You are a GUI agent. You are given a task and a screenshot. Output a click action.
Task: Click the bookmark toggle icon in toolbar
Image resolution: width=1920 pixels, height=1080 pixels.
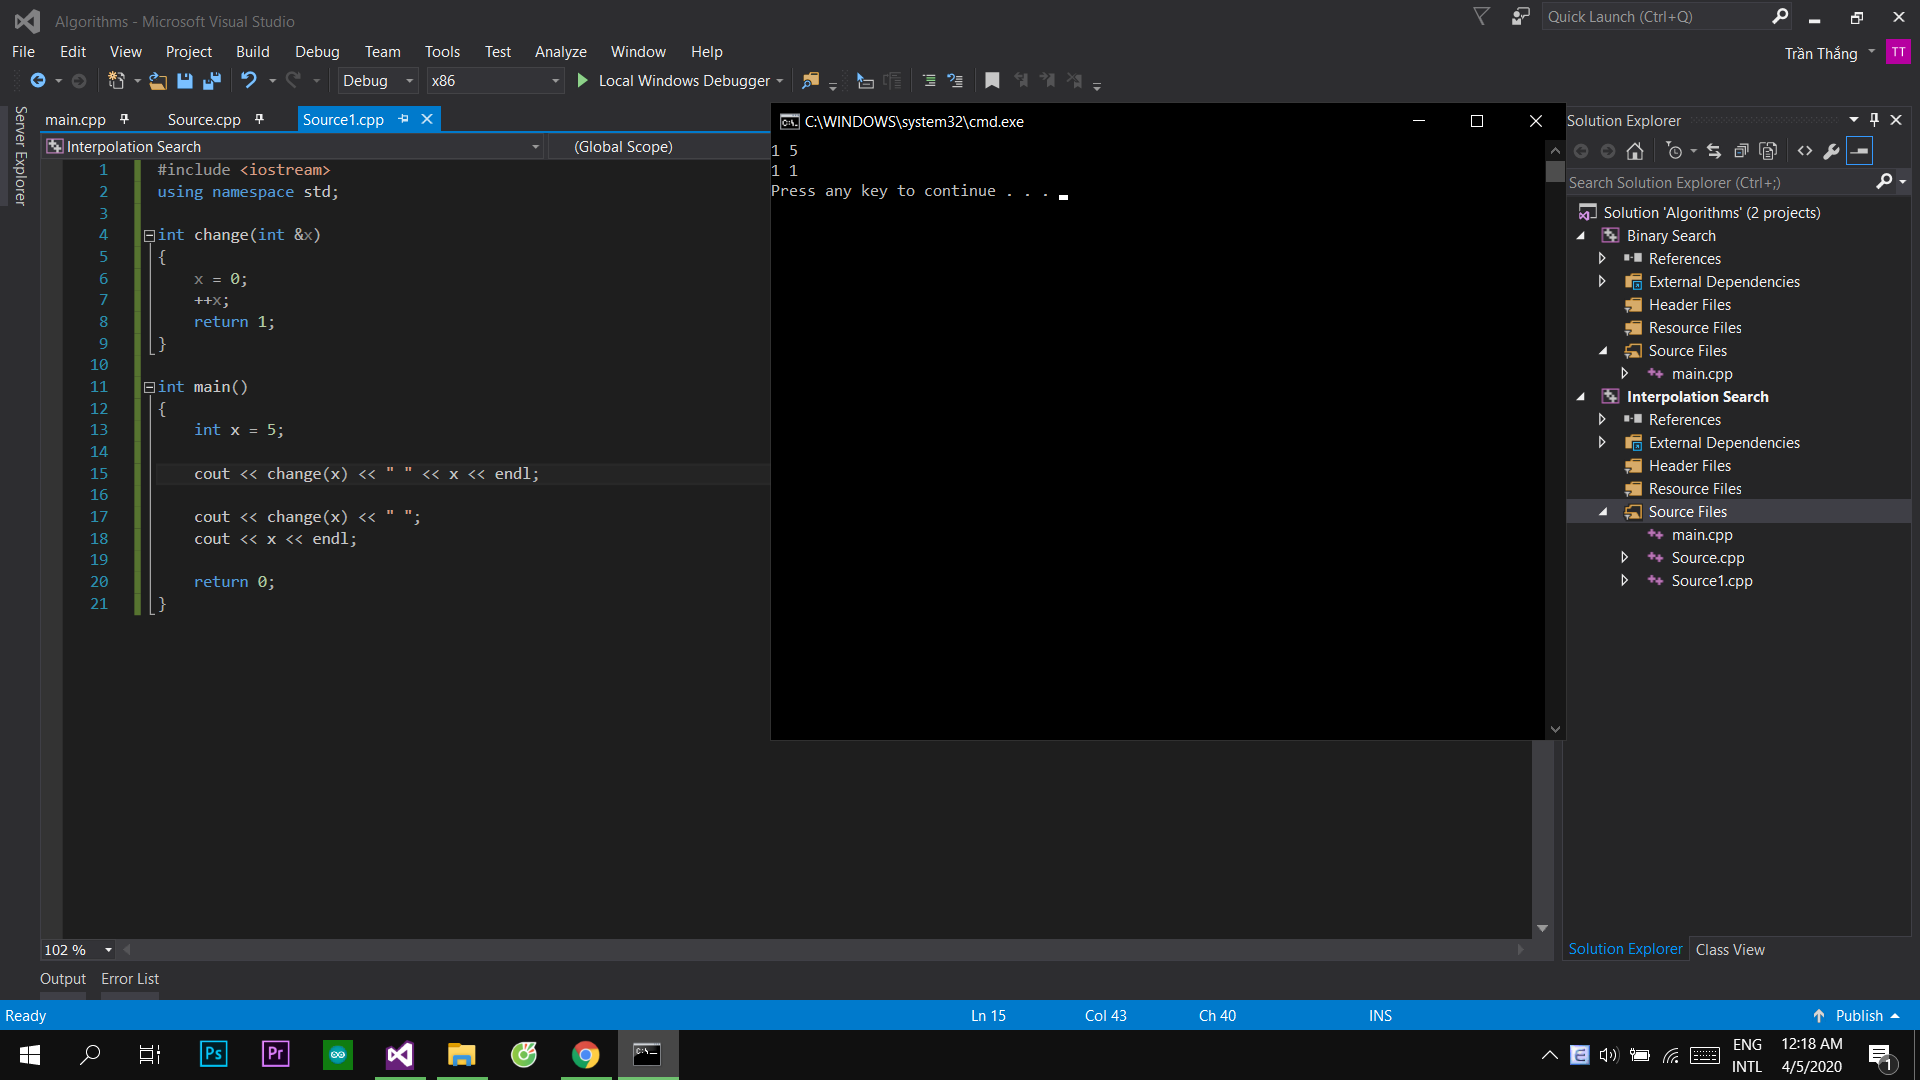[992, 81]
